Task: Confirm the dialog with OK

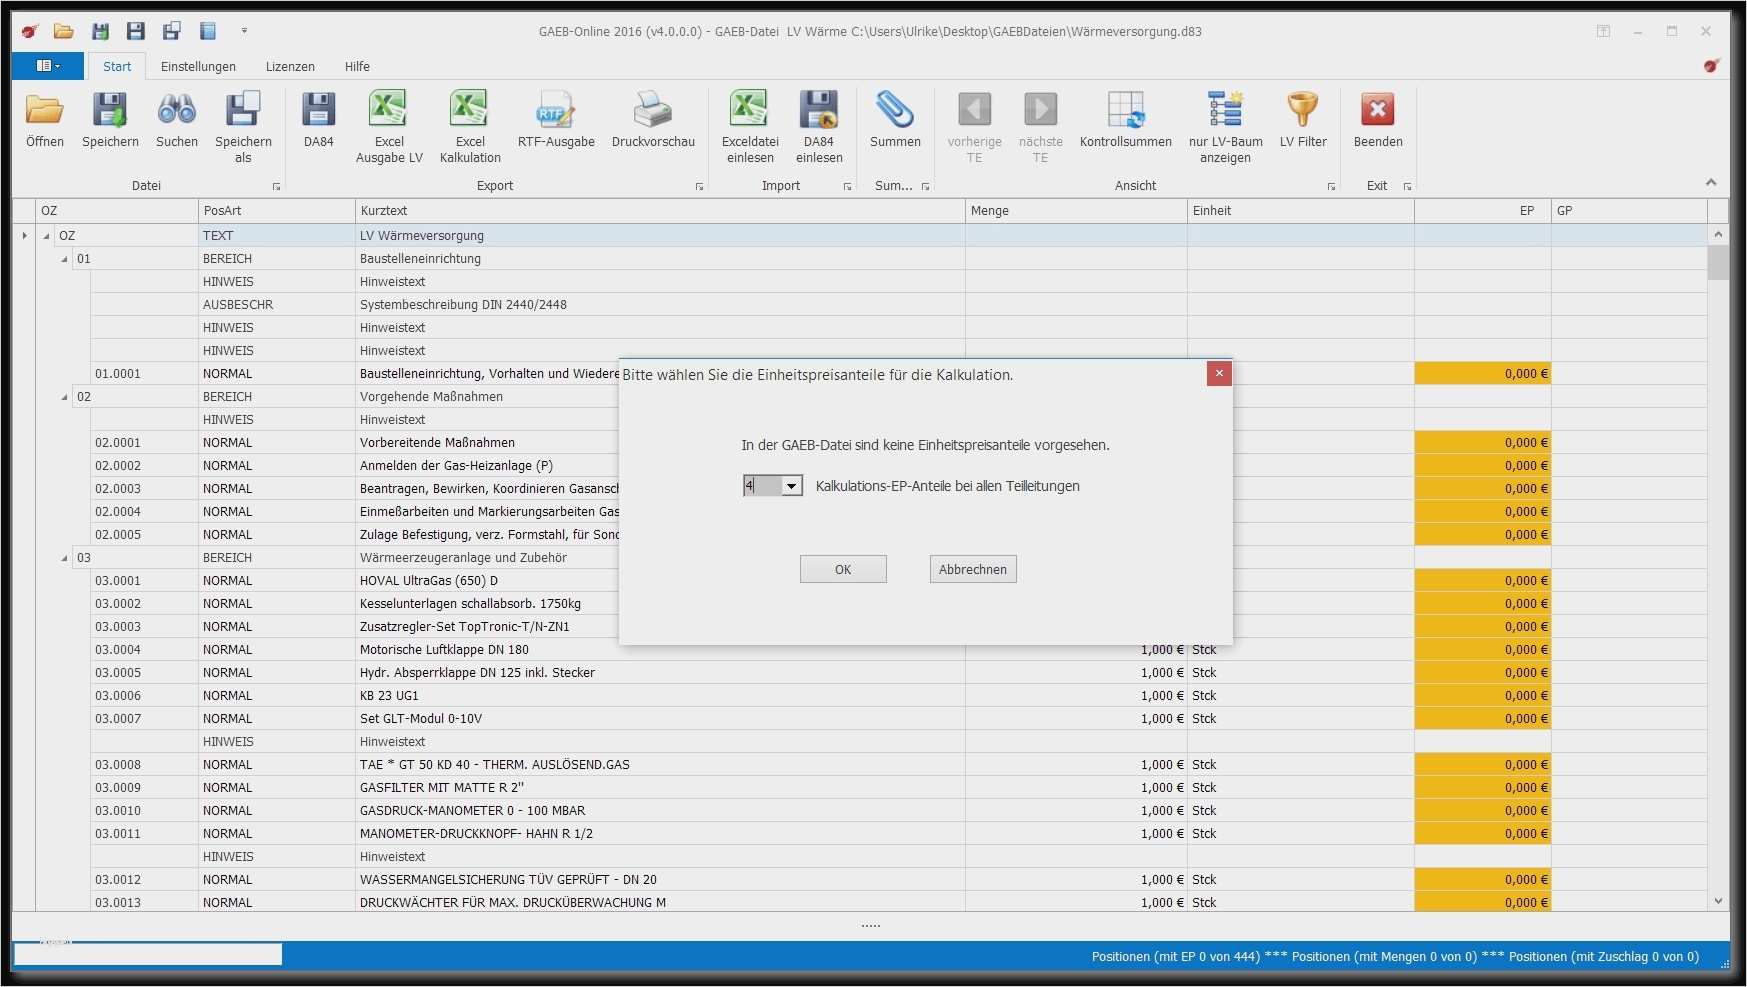Action: (x=842, y=568)
